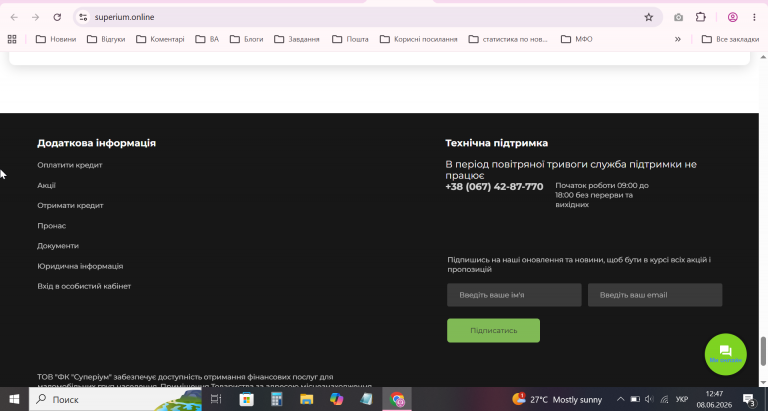768x411 pixels.
Task: Click the camera screenshot extension icon
Action: click(x=678, y=17)
